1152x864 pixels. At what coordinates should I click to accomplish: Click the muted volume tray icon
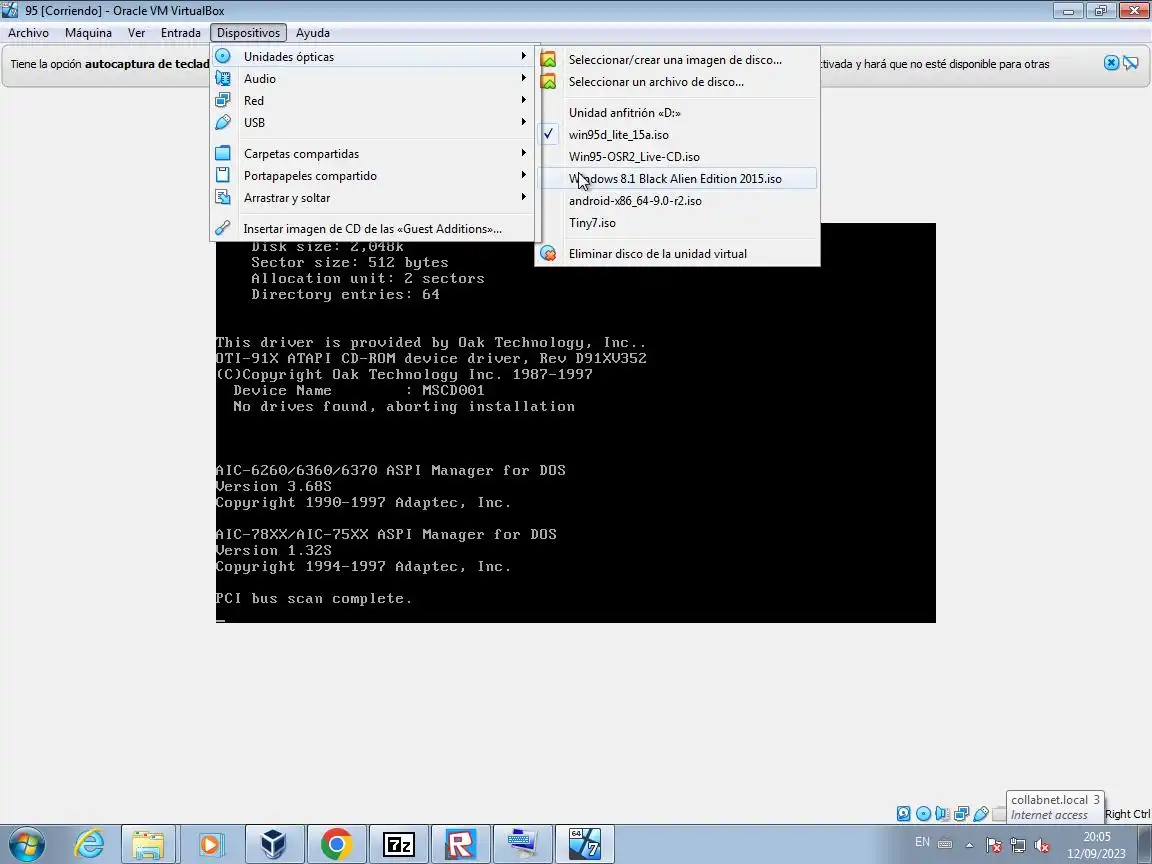(x=1041, y=845)
